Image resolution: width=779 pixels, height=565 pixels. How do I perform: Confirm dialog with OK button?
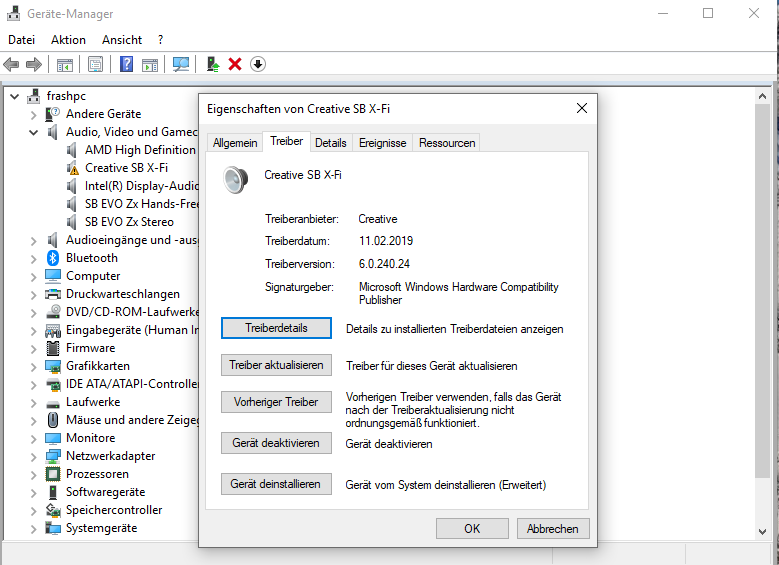coord(472,529)
